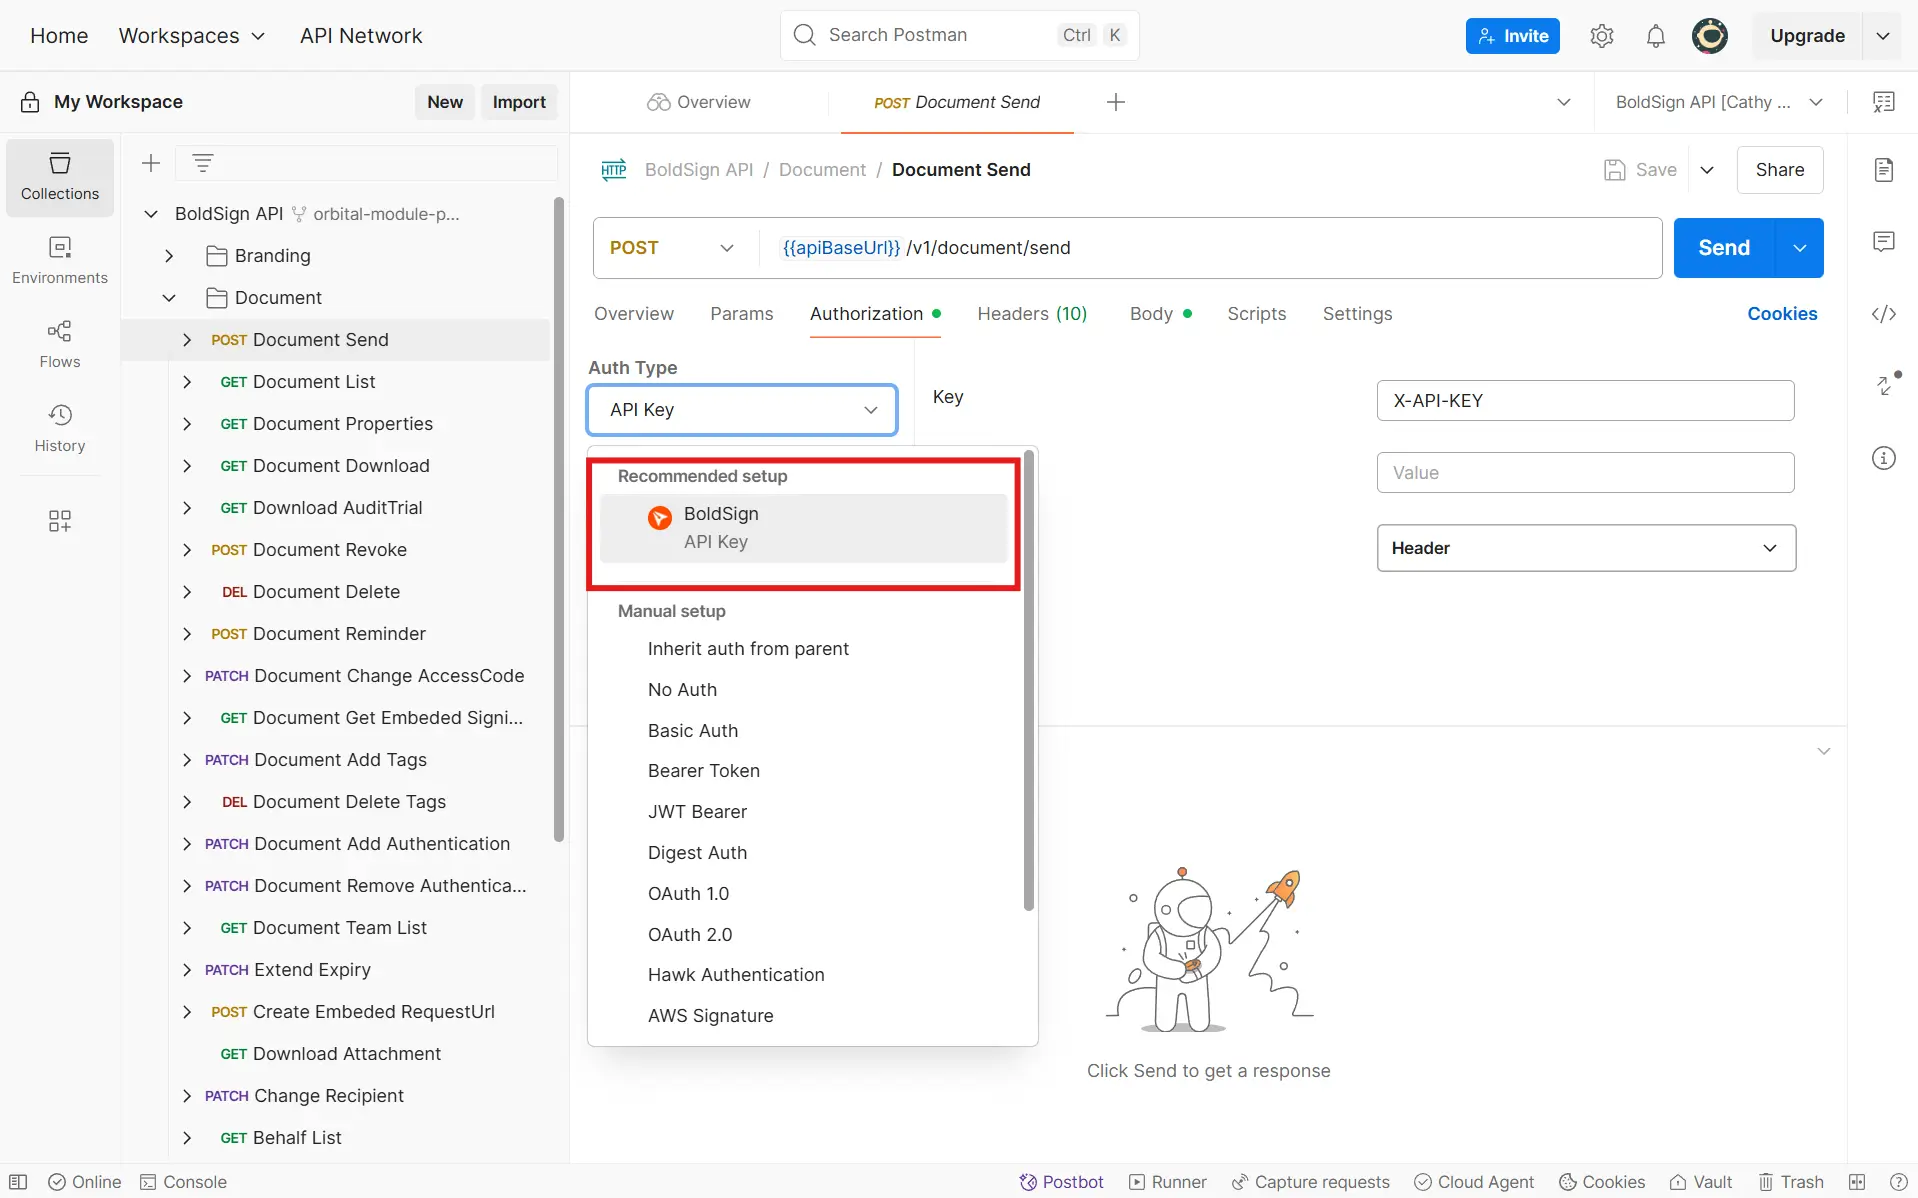Select No Auth option
Screen dimensions: 1918x1198
pyautogui.click(x=682, y=690)
